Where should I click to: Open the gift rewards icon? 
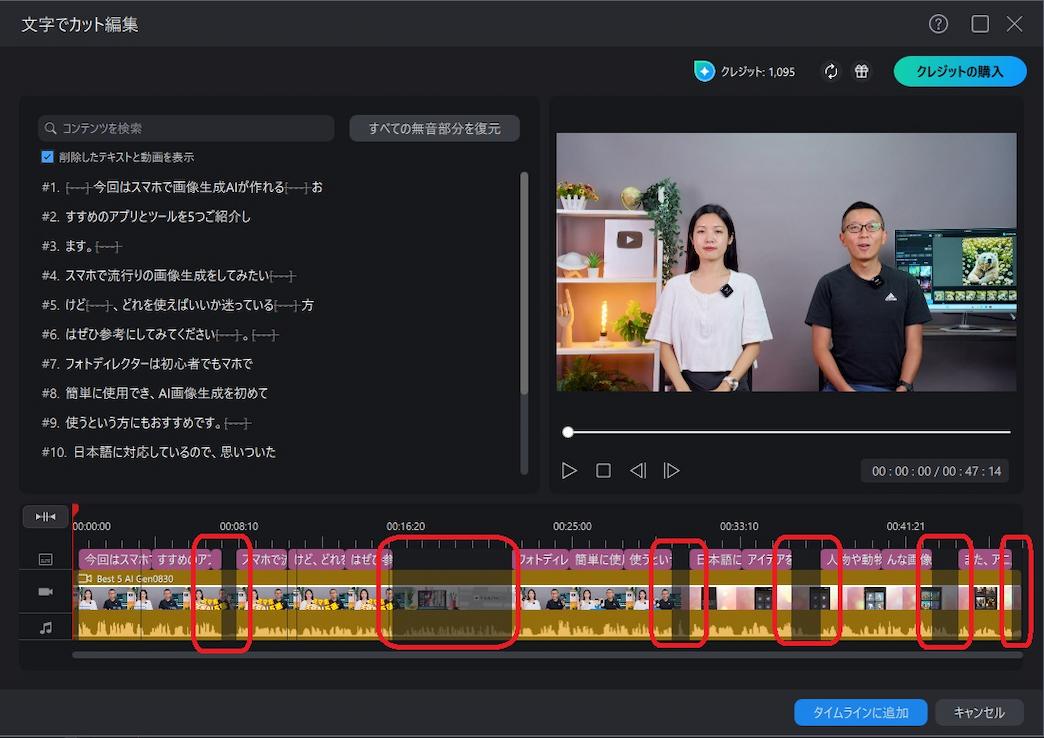click(x=861, y=71)
